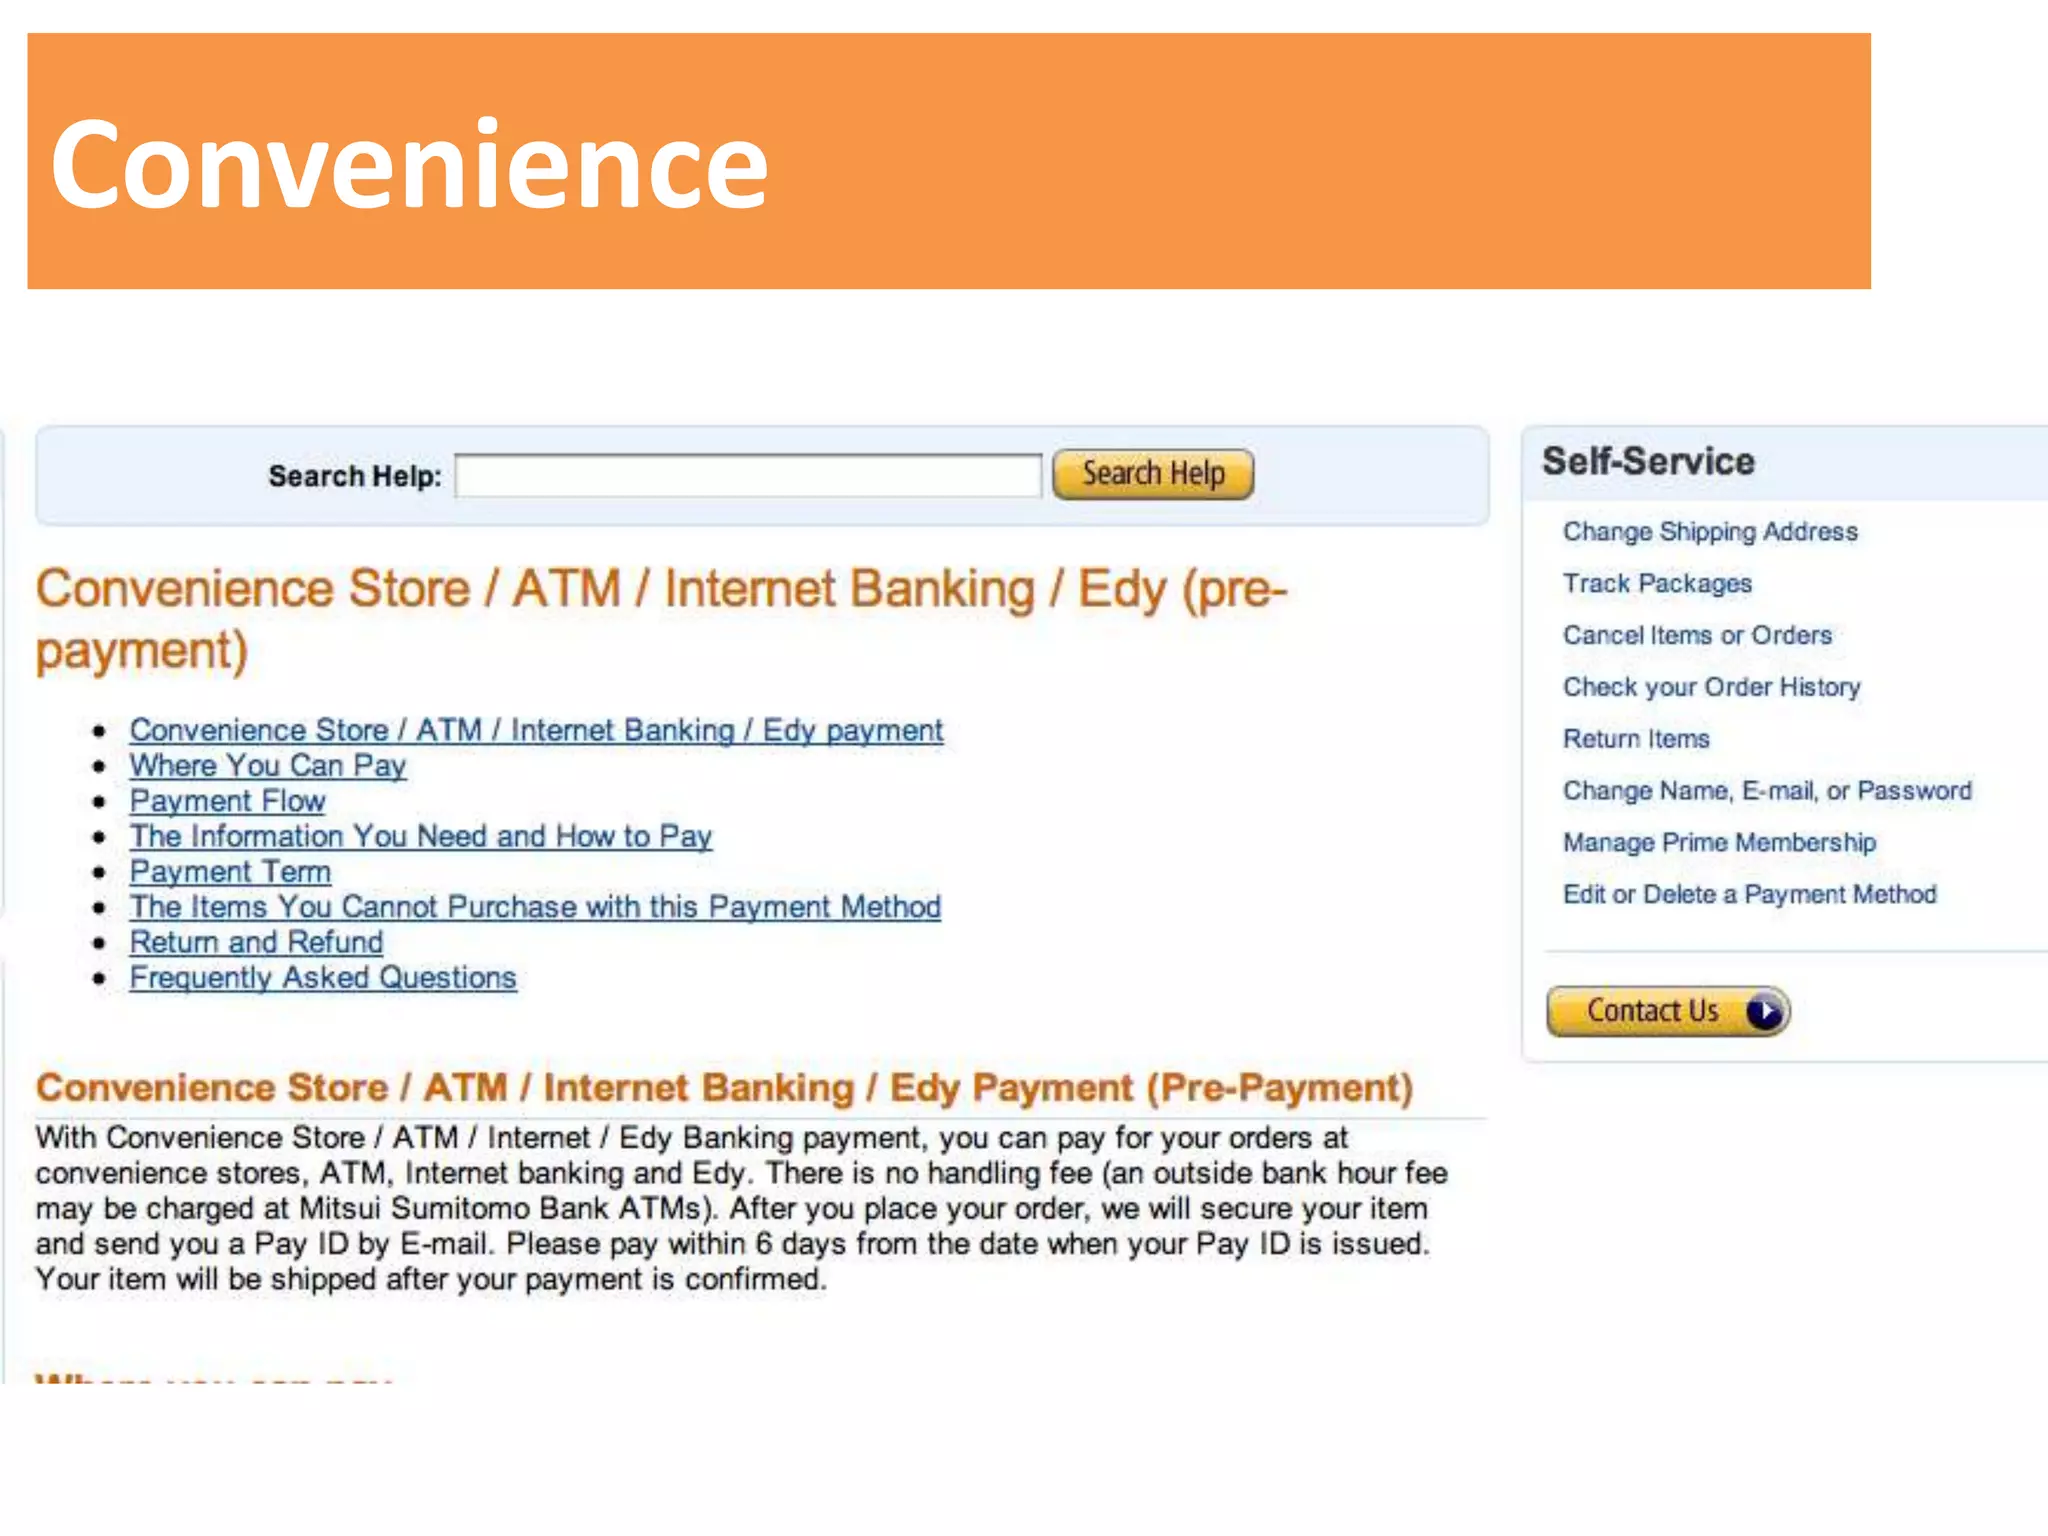Open the Return and Refund link
Viewport: 2048px width, 1536px height.
256,942
